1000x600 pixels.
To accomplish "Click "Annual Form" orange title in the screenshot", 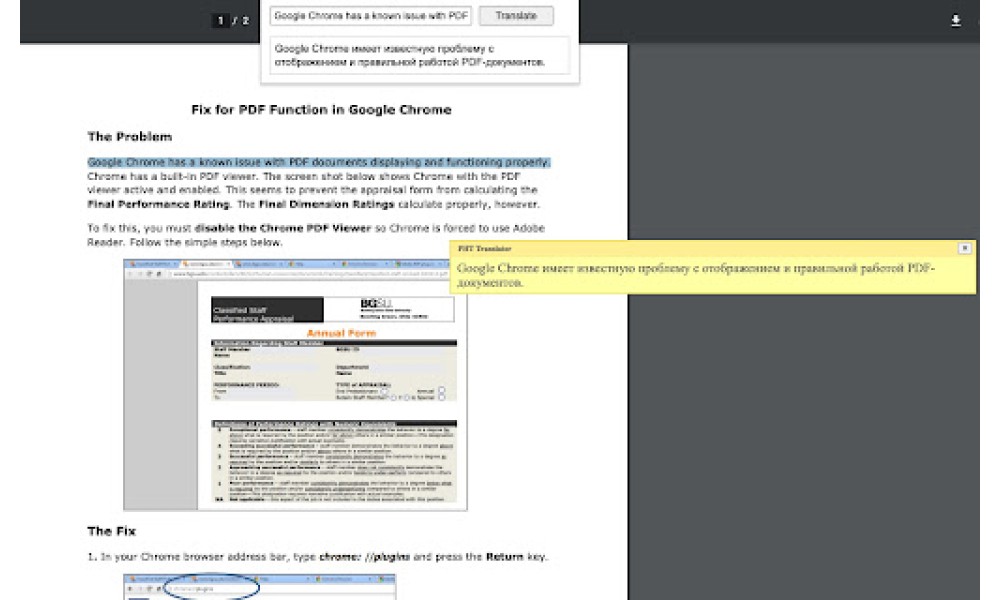I will pos(341,333).
